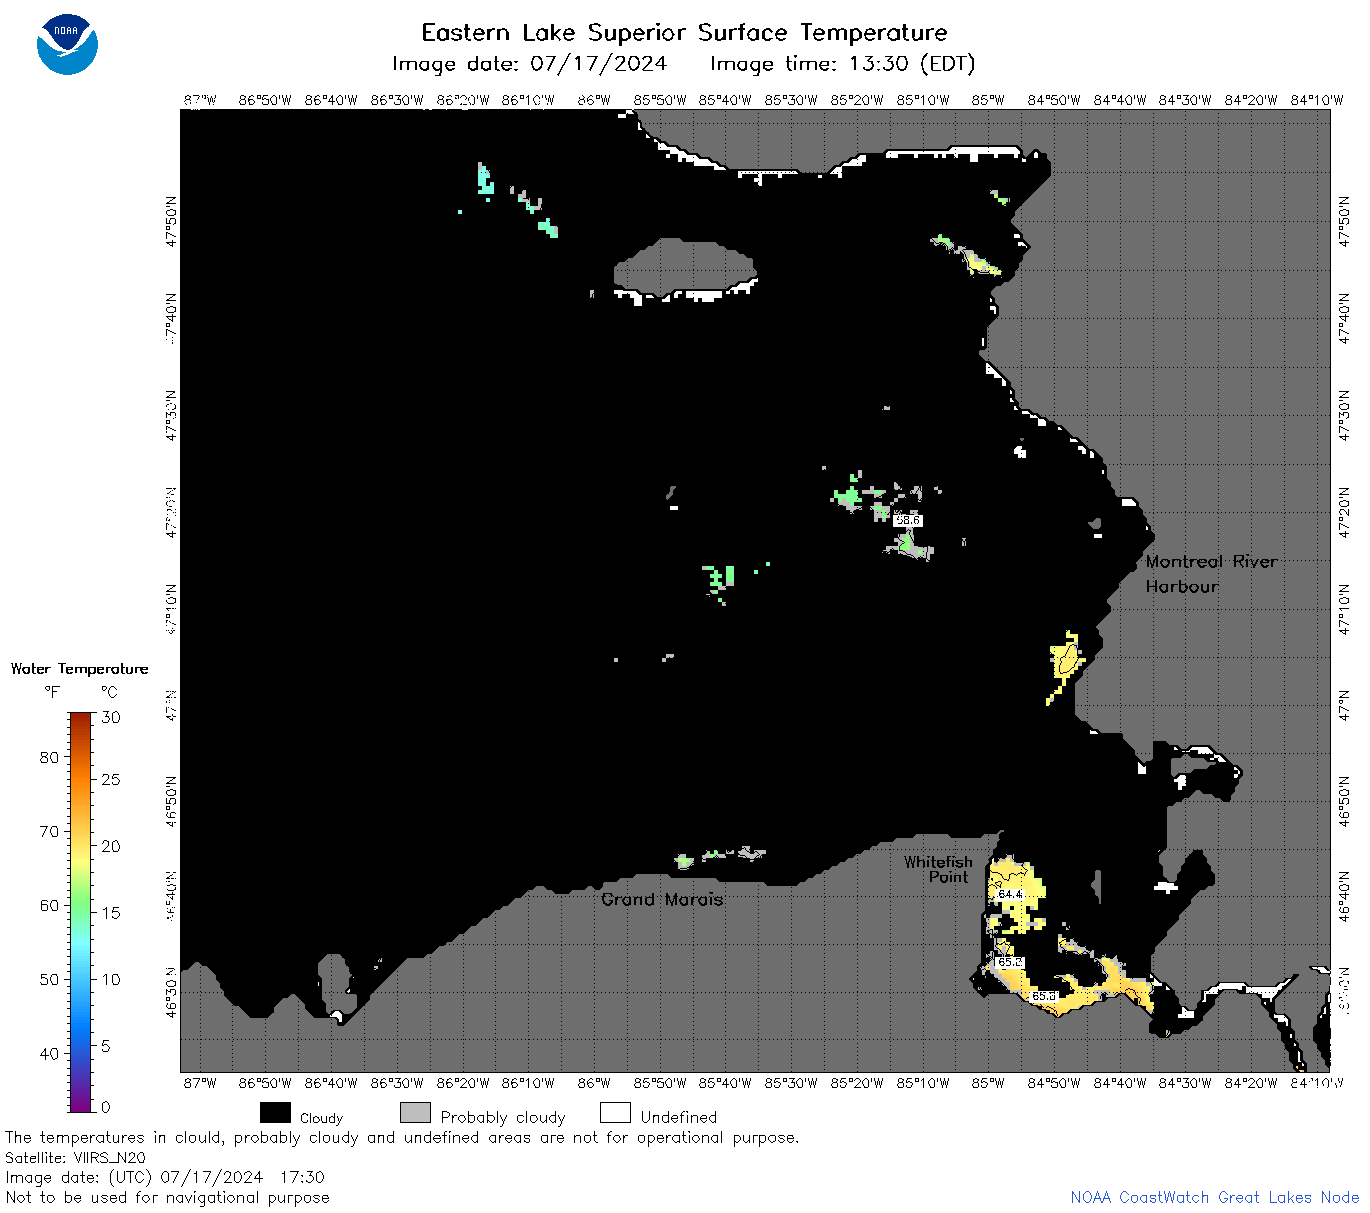Click the 65.8 temperature label on the map

click(x=1043, y=996)
